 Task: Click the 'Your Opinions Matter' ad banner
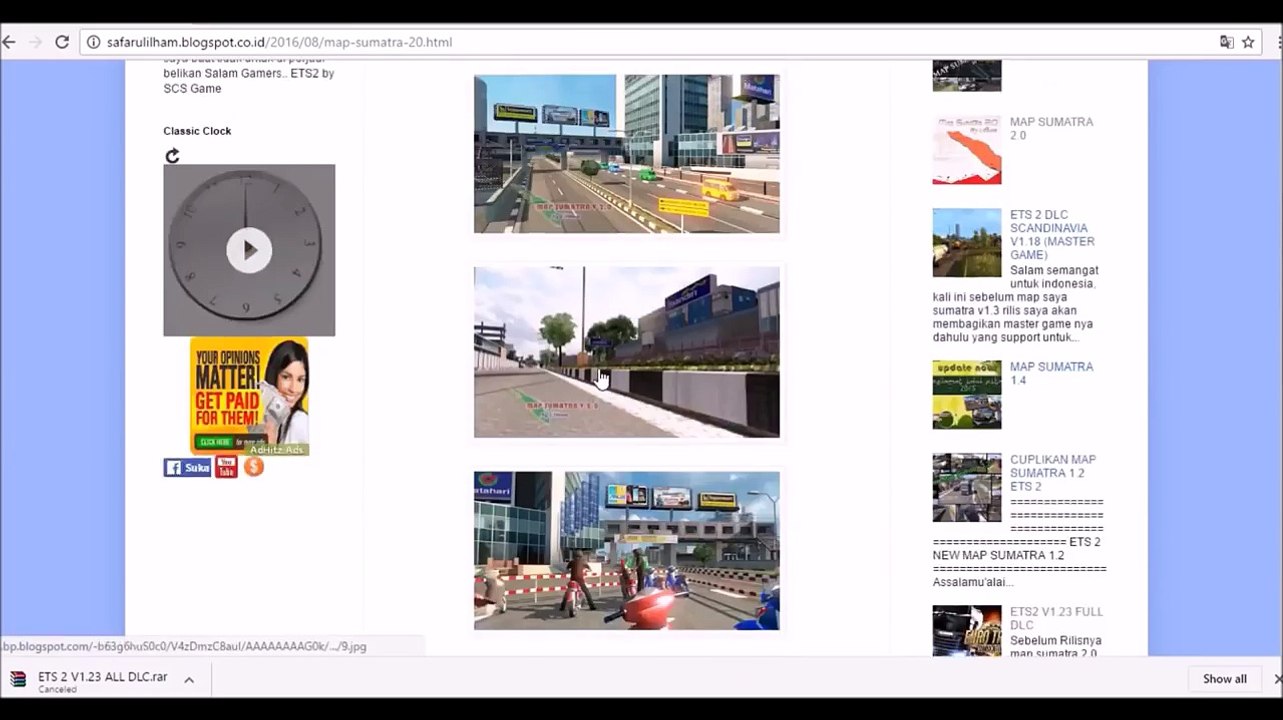(249, 397)
